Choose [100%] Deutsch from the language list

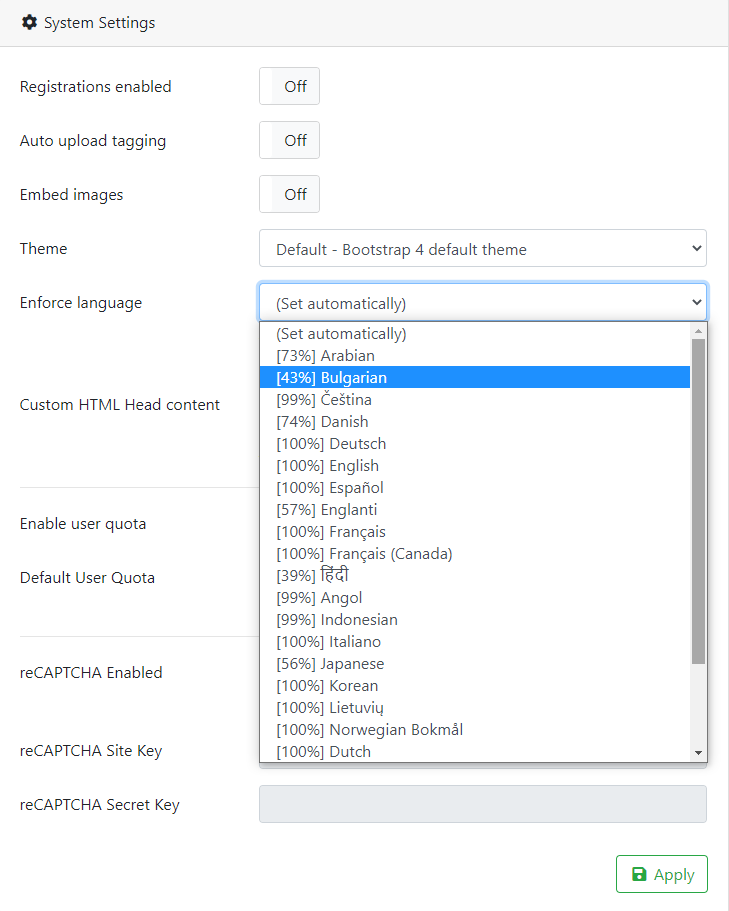(475, 444)
